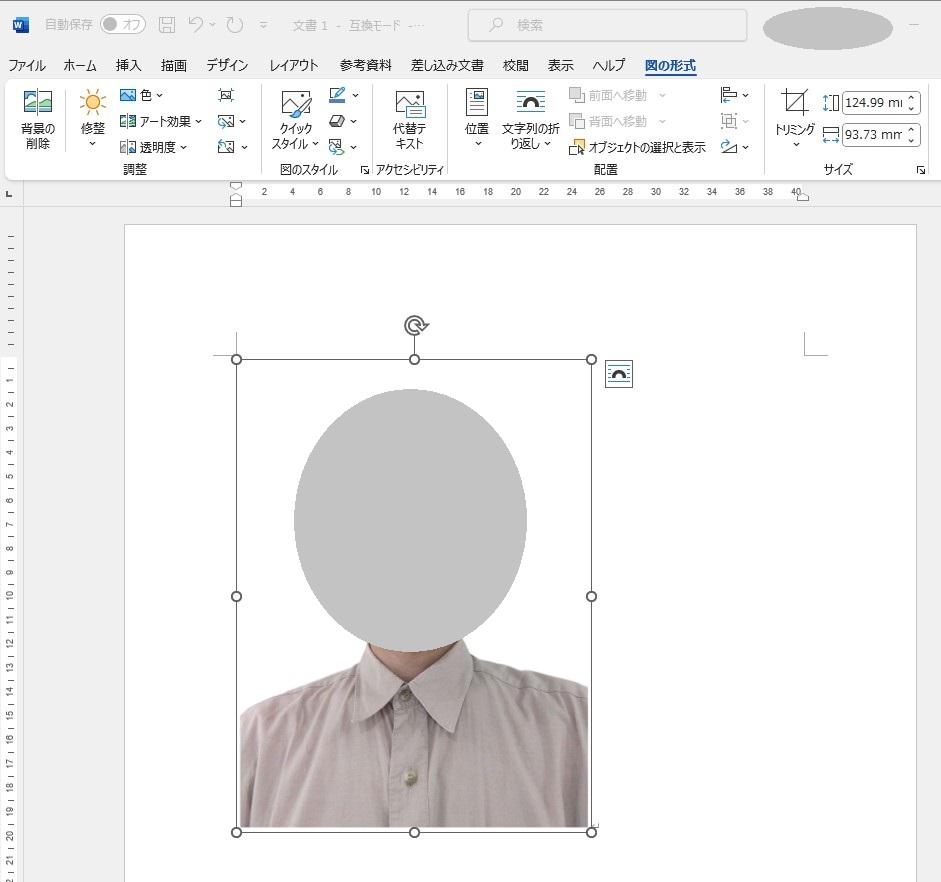Click the layout options icon beside picture
Viewport: 941px width, 882px height.
619,374
